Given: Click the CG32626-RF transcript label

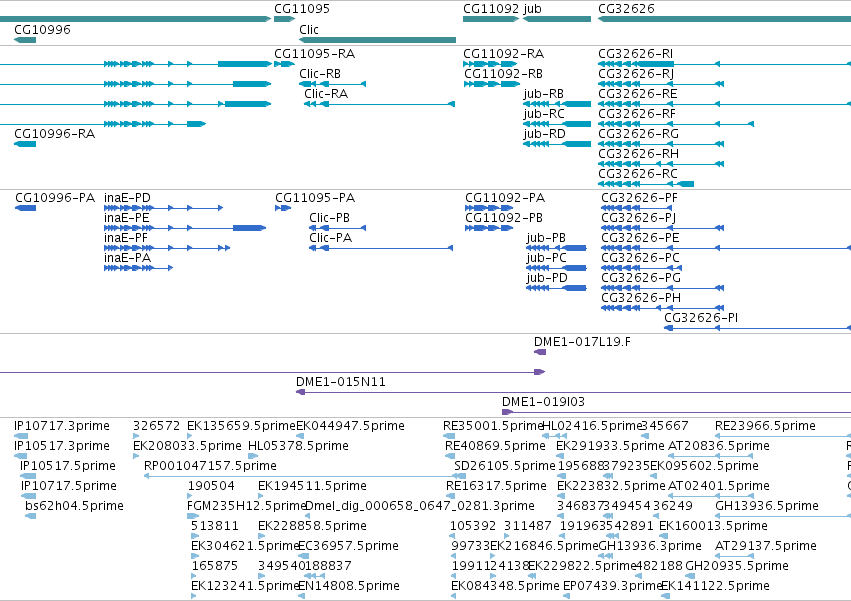Looking at the screenshot, I should pos(637,114).
